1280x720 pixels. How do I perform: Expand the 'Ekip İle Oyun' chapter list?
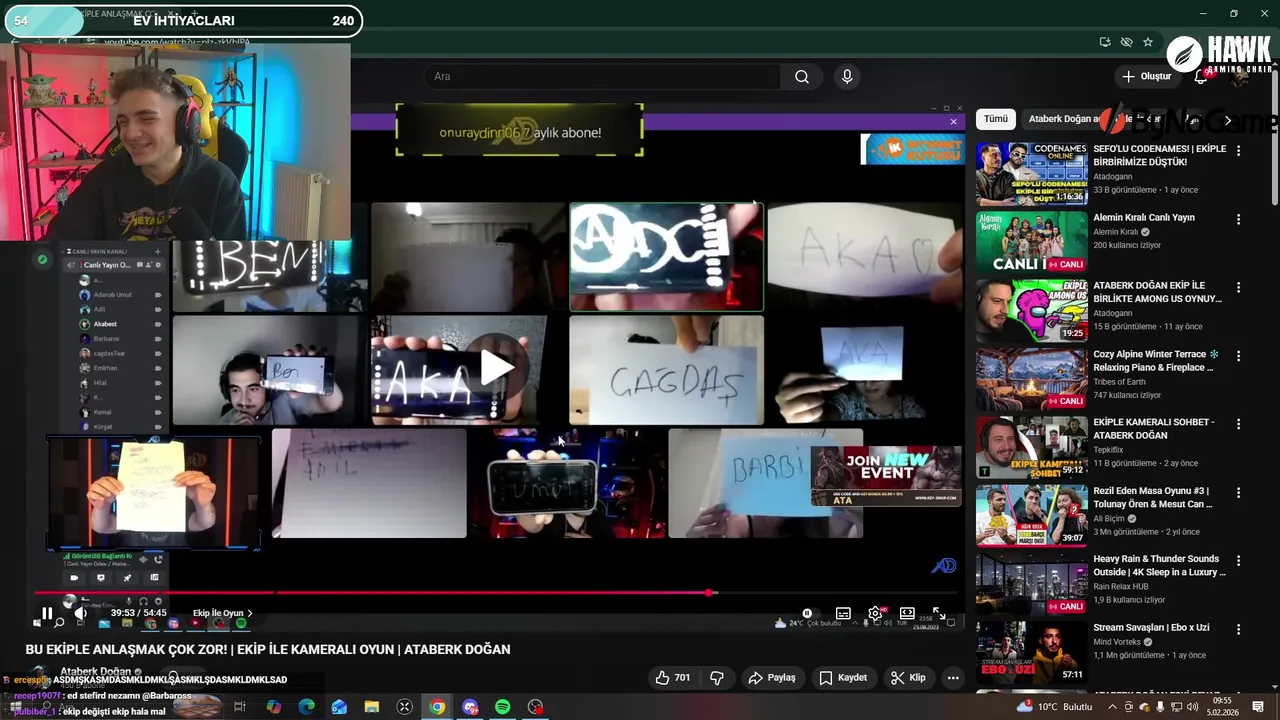pyautogui.click(x=223, y=613)
